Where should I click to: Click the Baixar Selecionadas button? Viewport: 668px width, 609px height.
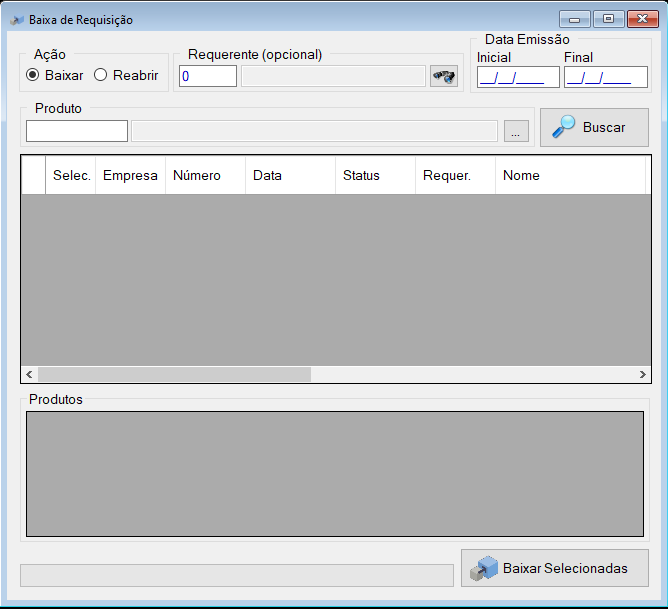point(555,568)
